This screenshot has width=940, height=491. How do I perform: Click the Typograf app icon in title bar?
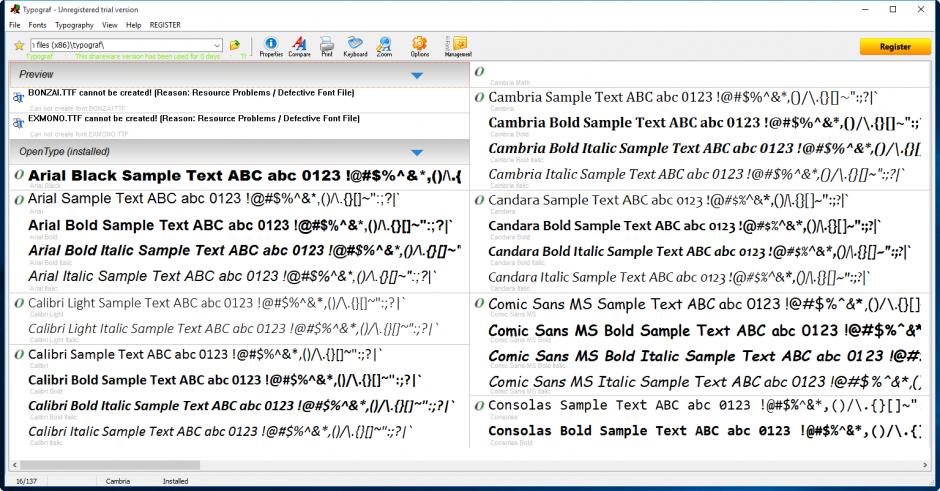pos(15,9)
